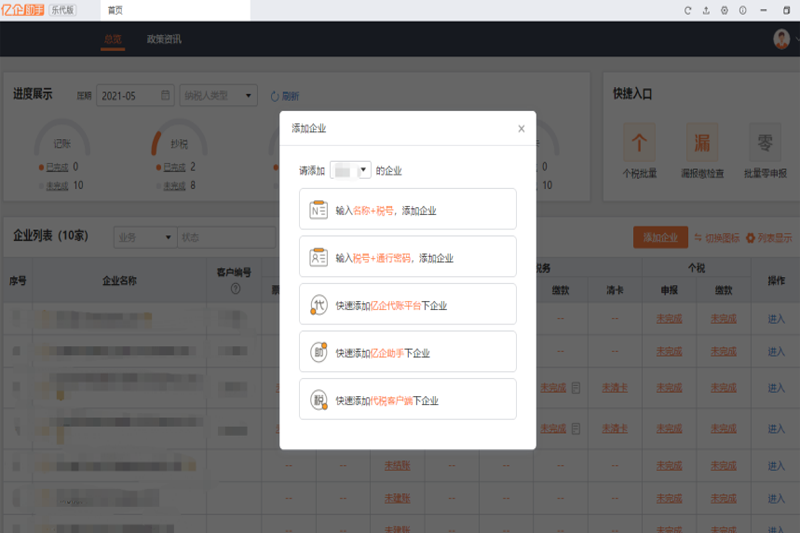Click the orange 添加企业 button
This screenshot has width=800, height=533.
tap(660, 237)
